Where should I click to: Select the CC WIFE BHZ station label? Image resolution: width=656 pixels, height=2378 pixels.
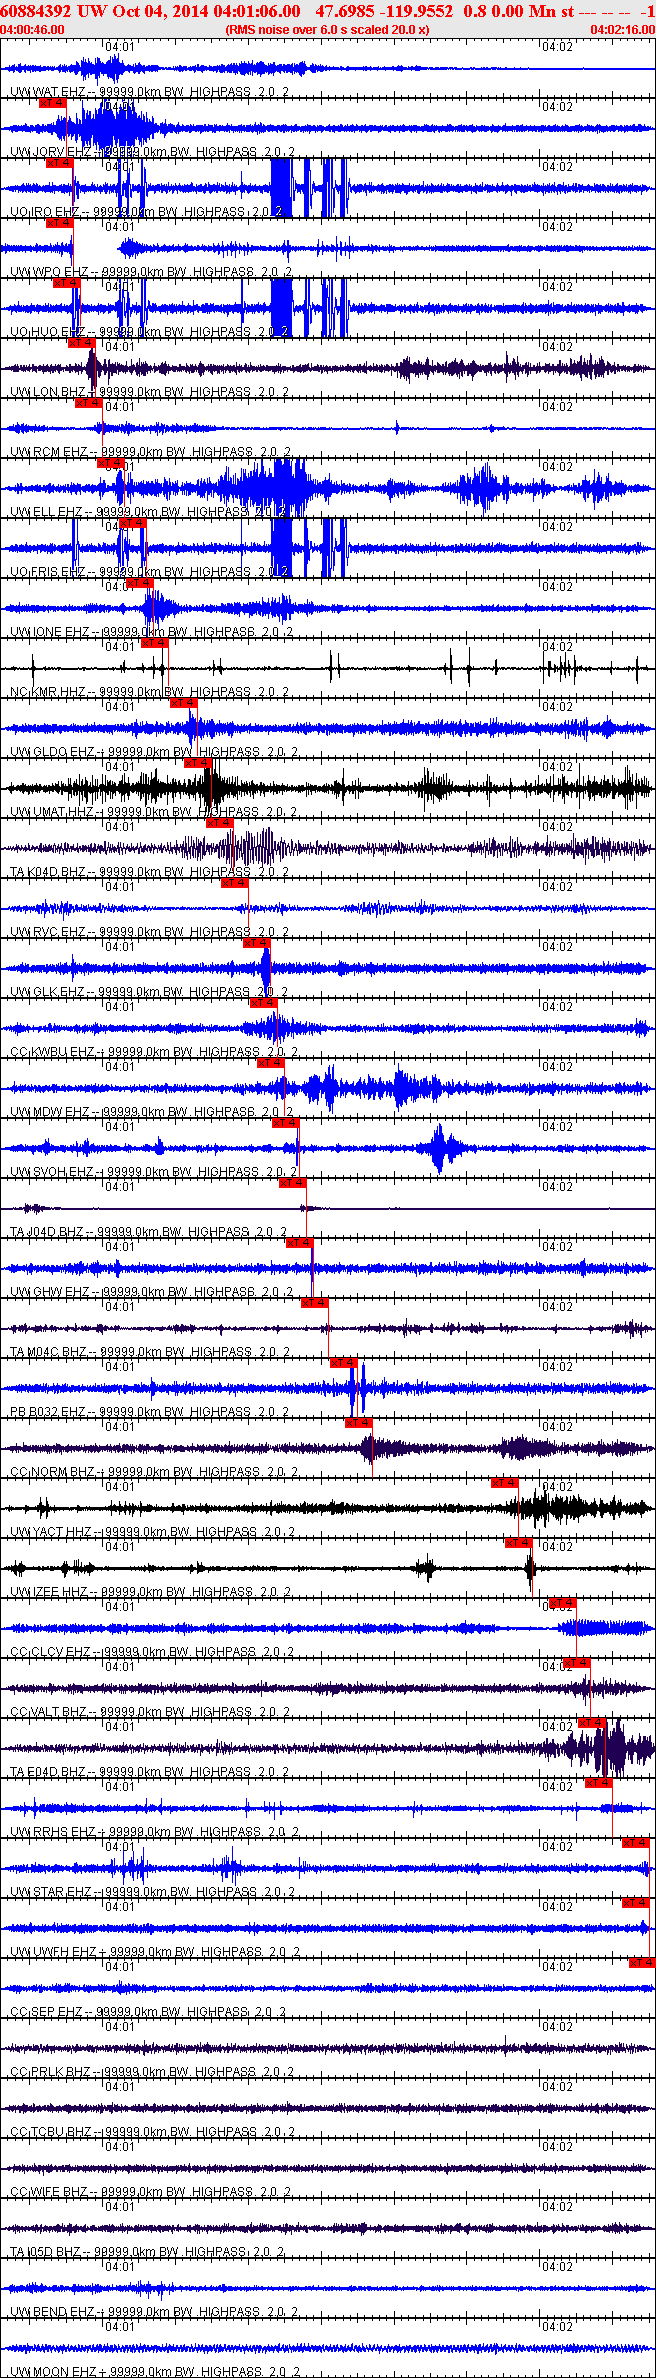(x=150, y=2191)
